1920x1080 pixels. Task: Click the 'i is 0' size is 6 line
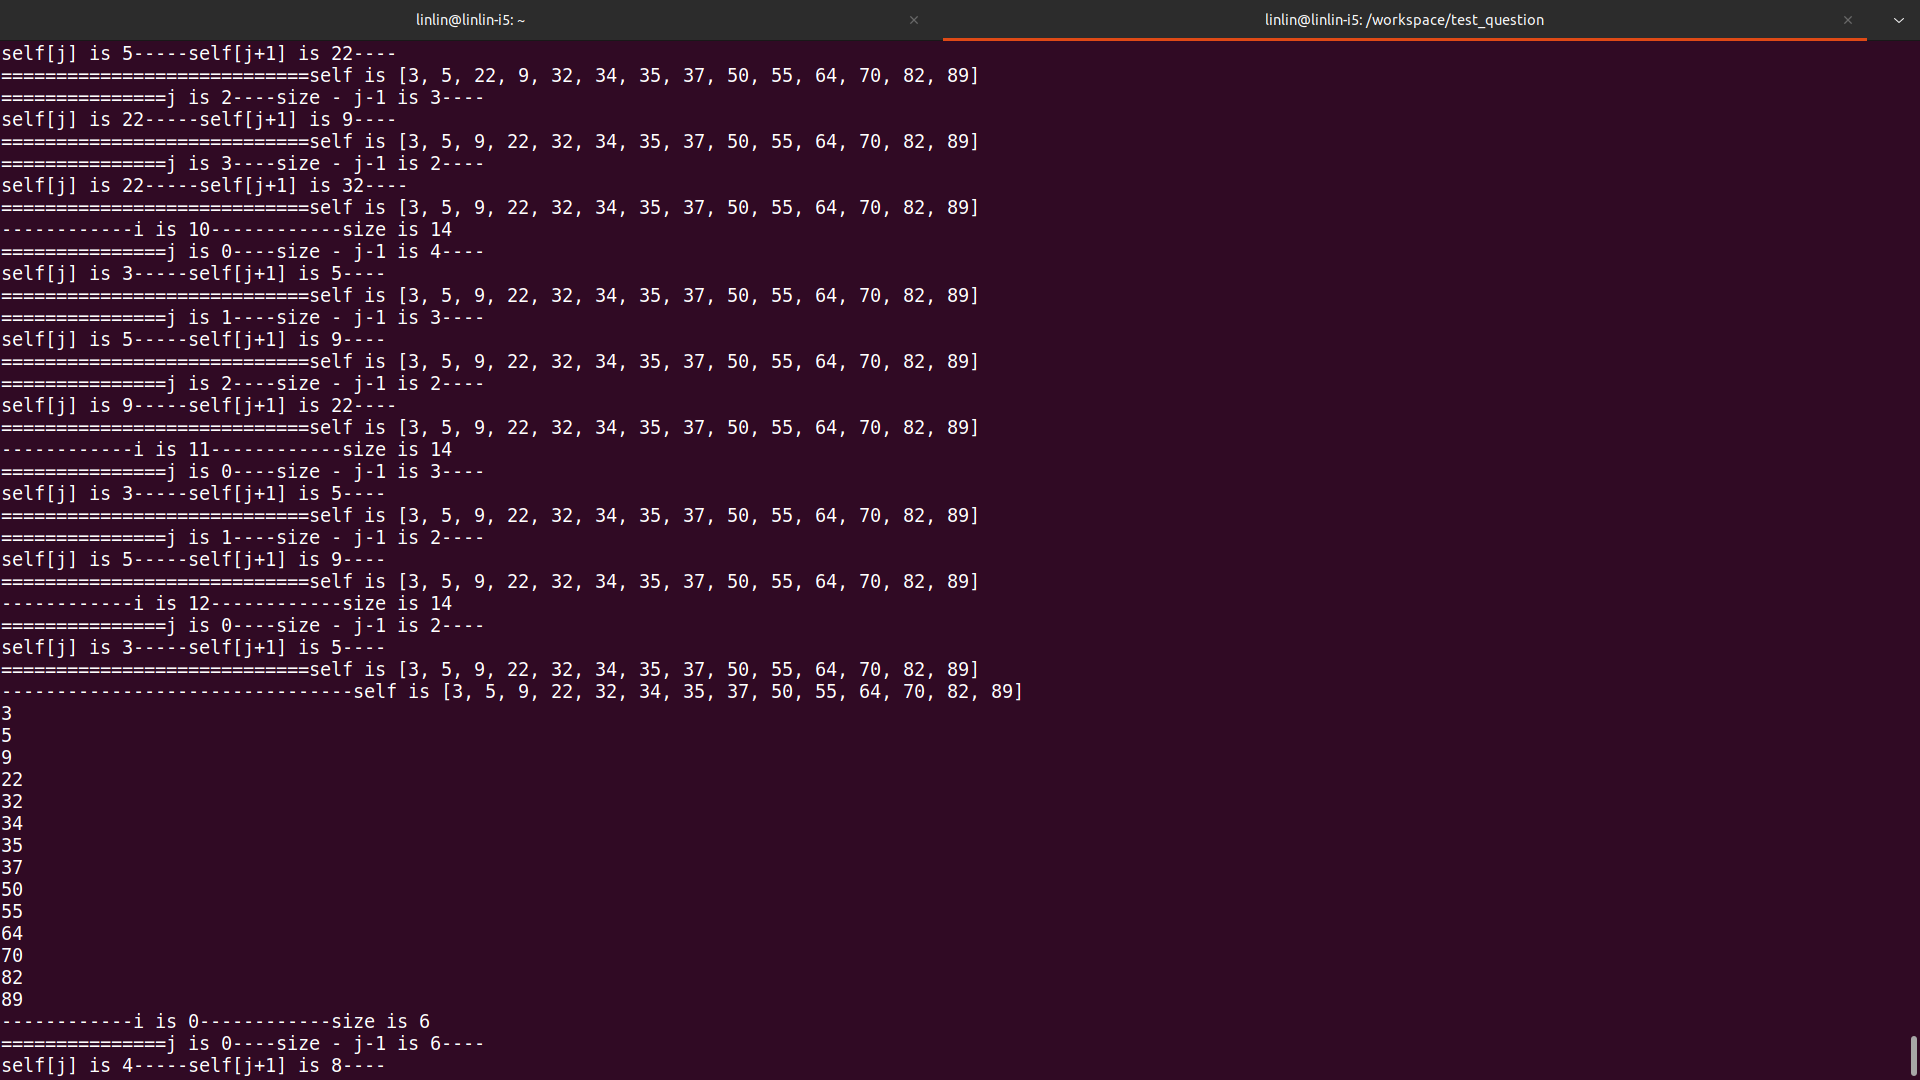(215, 1022)
